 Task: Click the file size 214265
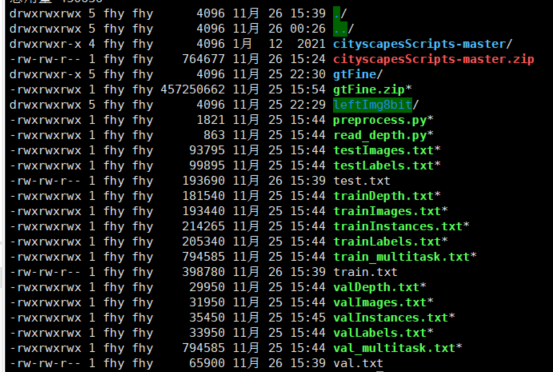(x=203, y=226)
